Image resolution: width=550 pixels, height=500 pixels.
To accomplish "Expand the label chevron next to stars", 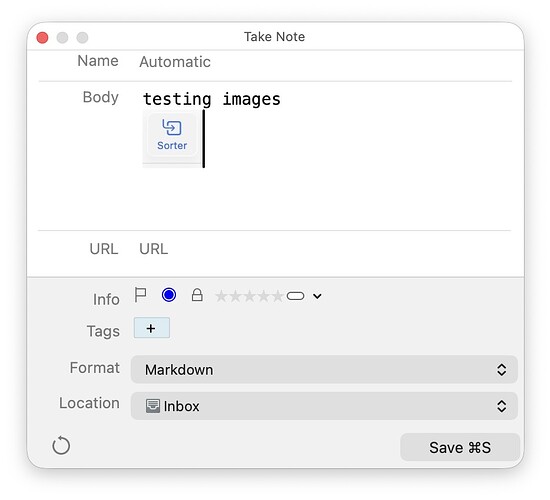I will pos(317,296).
